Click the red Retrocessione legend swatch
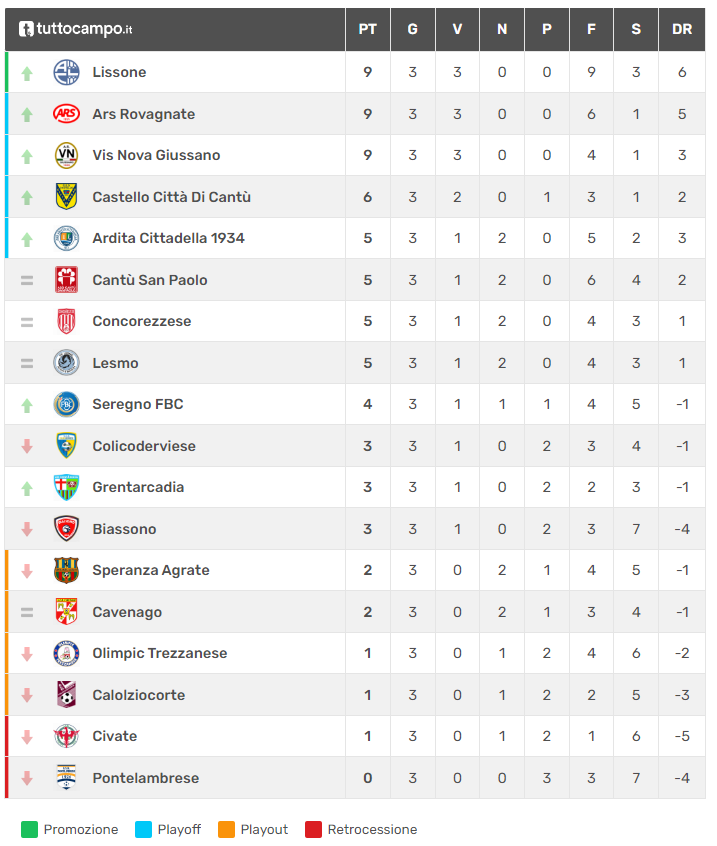The image size is (717, 846). (x=313, y=829)
